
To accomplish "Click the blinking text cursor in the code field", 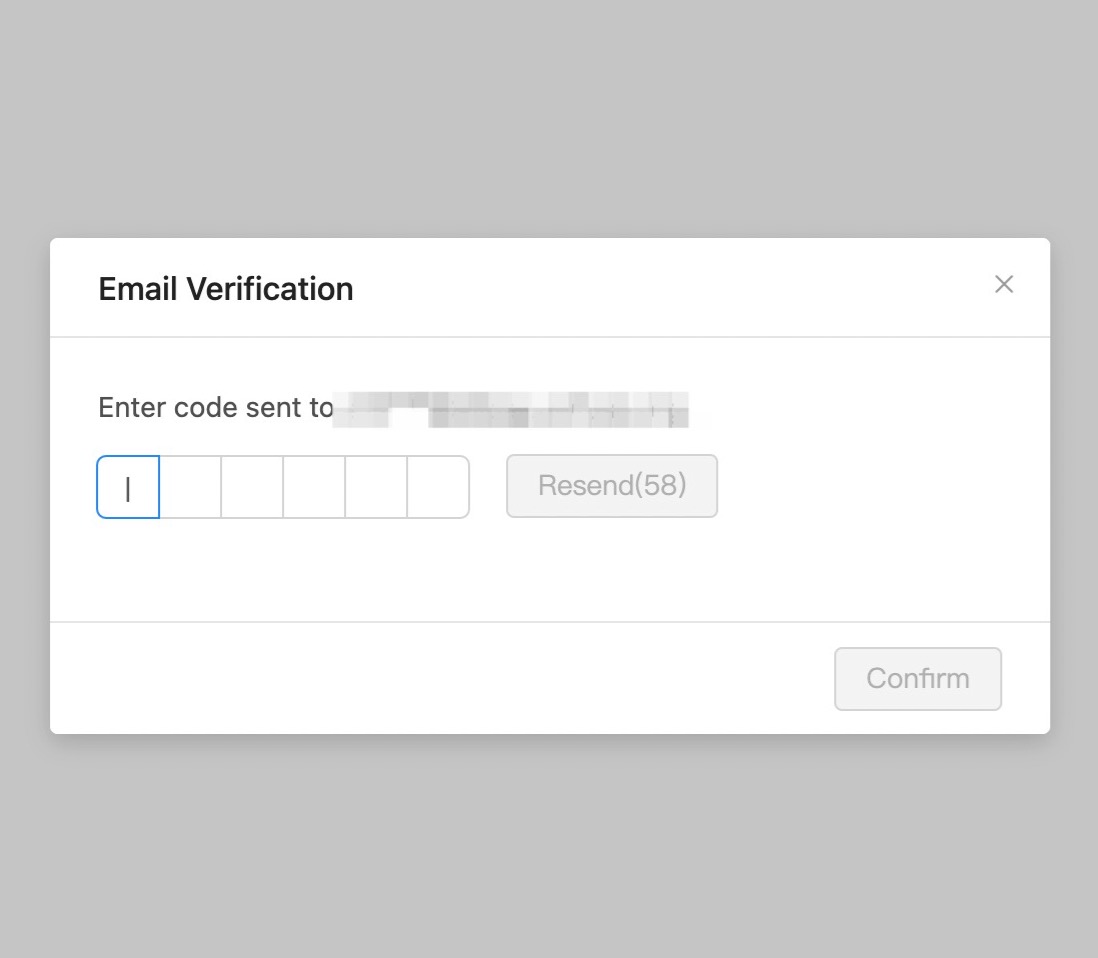I will tap(128, 488).
